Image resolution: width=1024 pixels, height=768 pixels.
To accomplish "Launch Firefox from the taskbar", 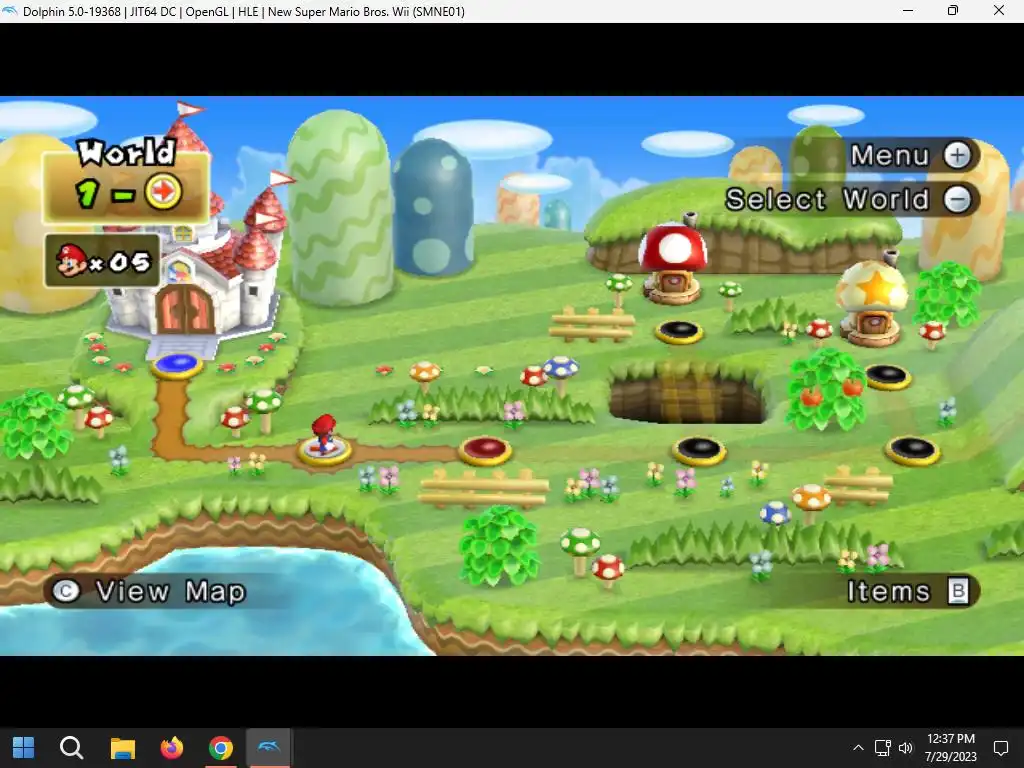I will click(x=172, y=748).
